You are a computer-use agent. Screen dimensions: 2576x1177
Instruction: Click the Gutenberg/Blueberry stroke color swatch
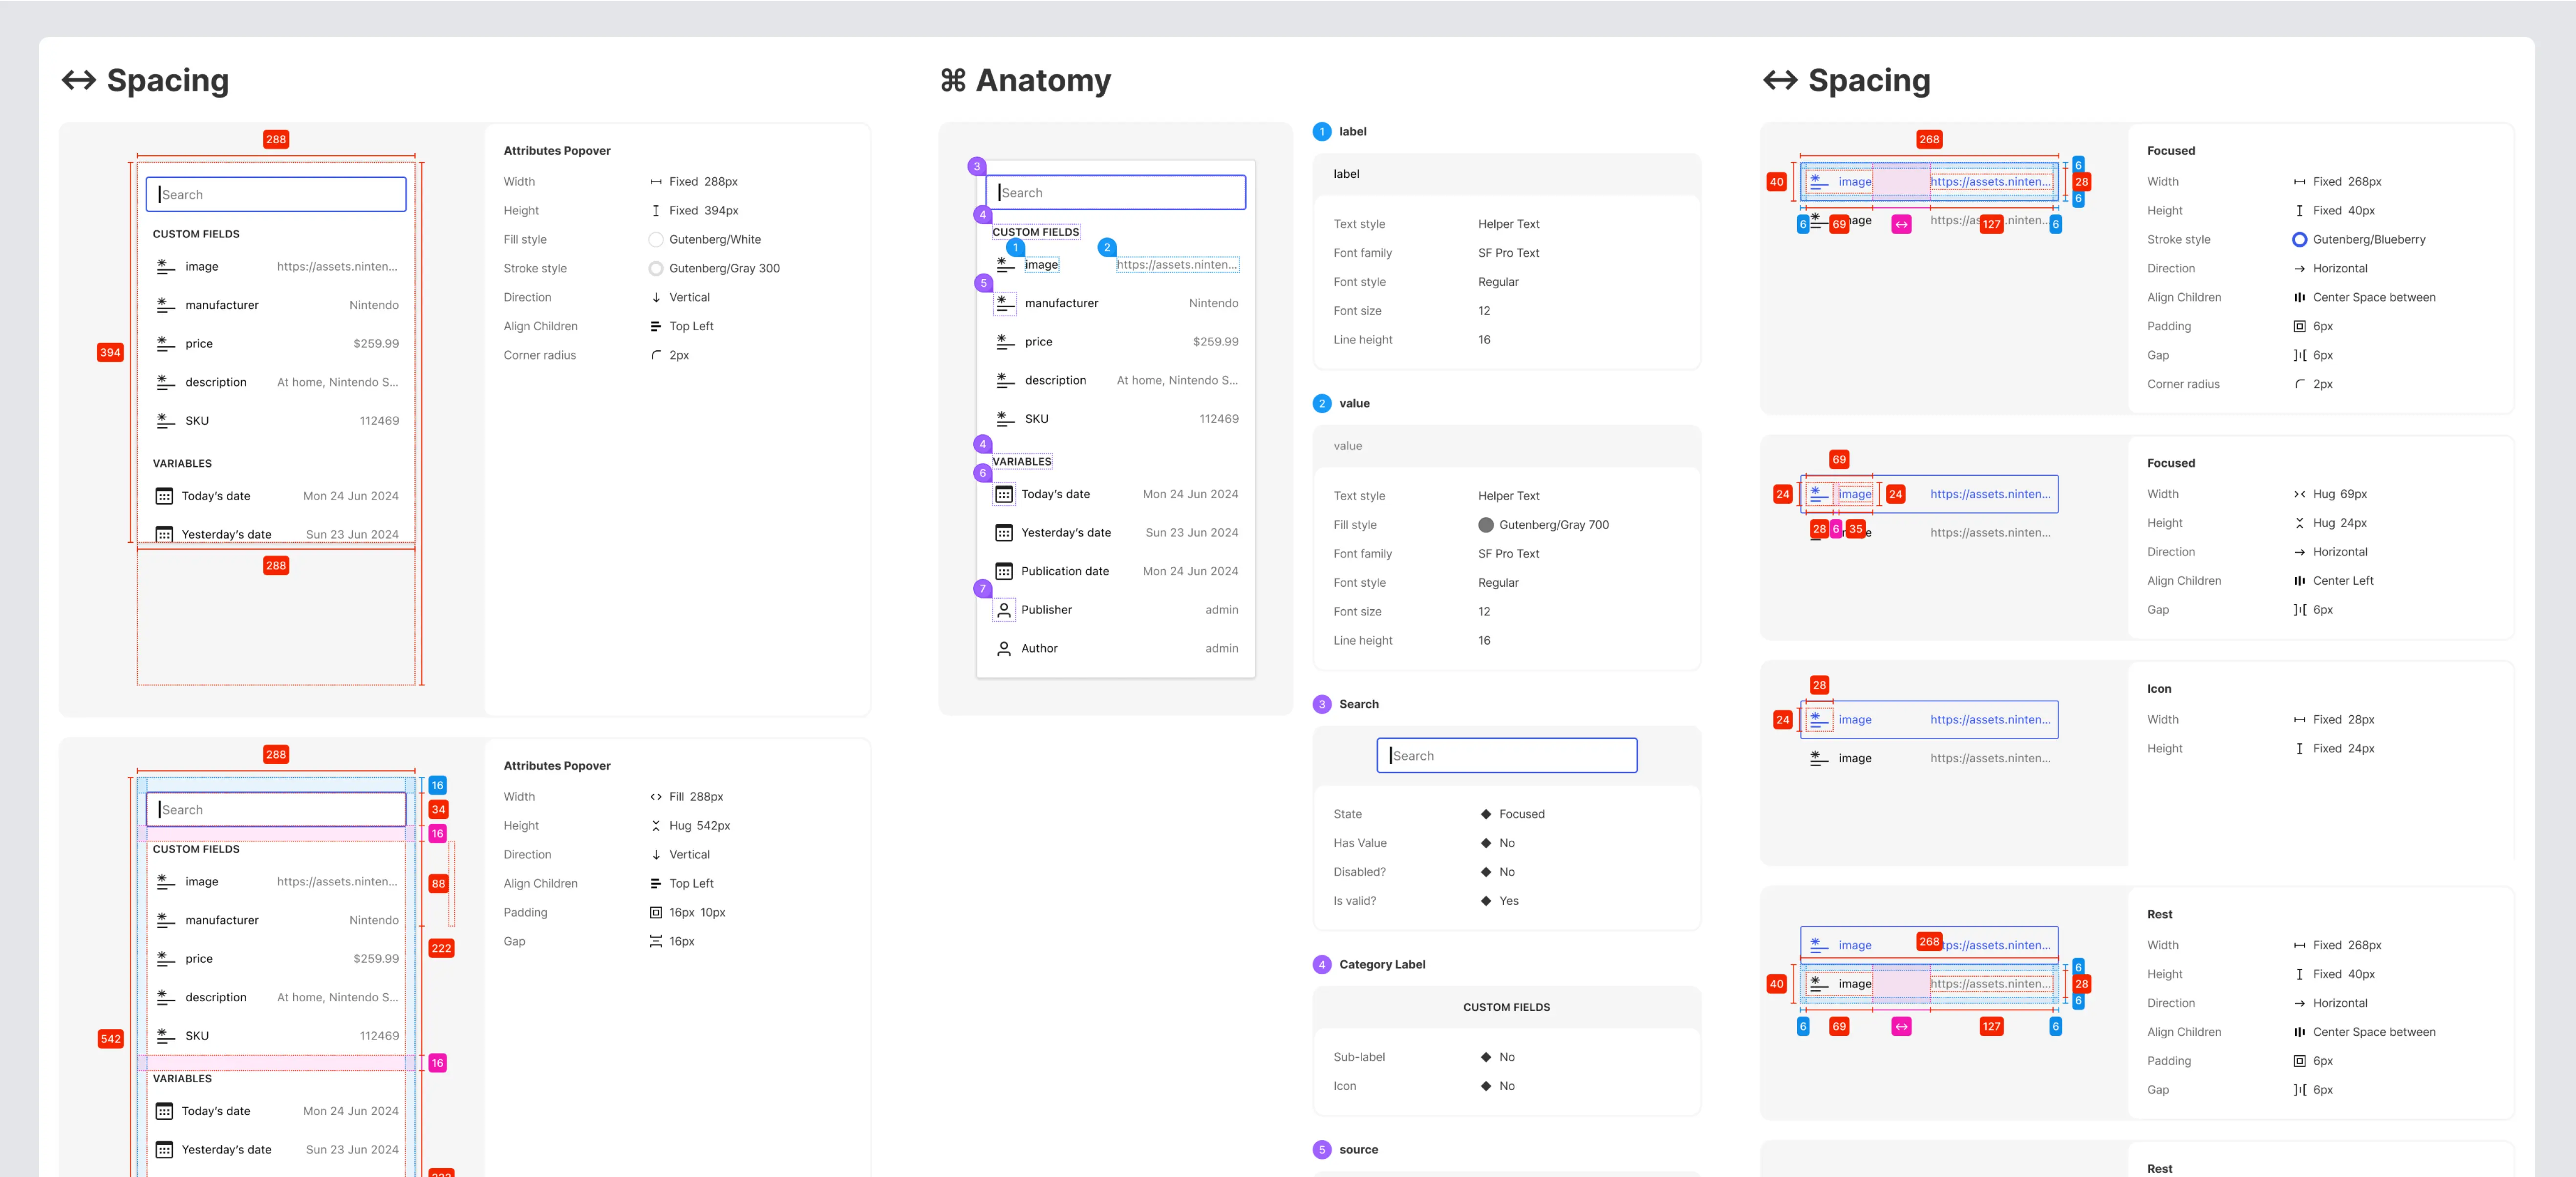click(2299, 240)
